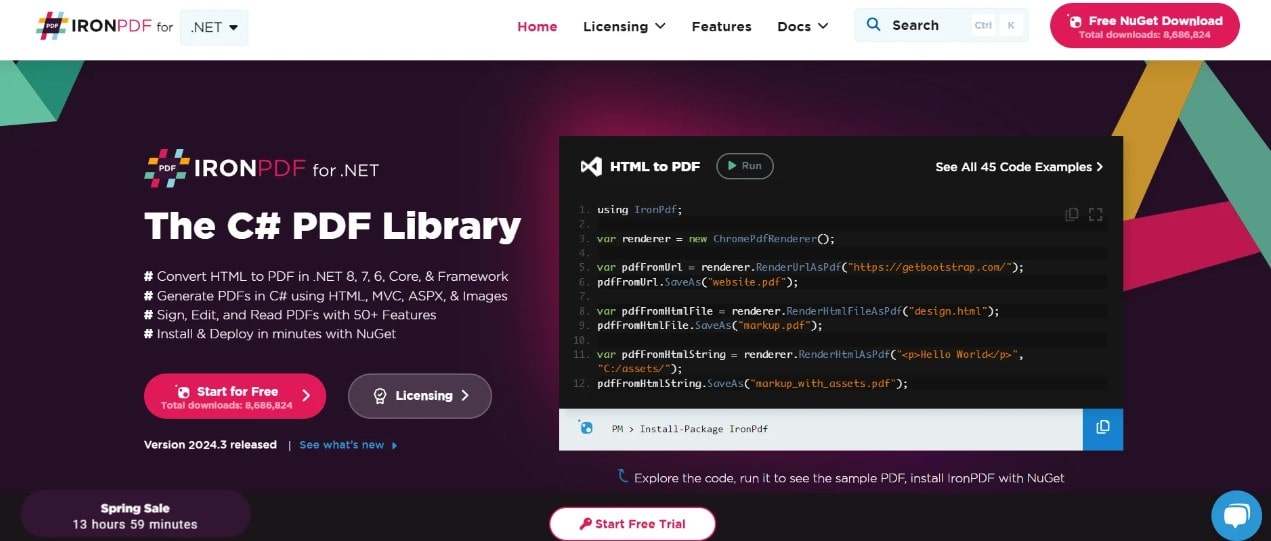Open the Licensing button in hero
Screen dimensions: 1271x541
coord(420,396)
